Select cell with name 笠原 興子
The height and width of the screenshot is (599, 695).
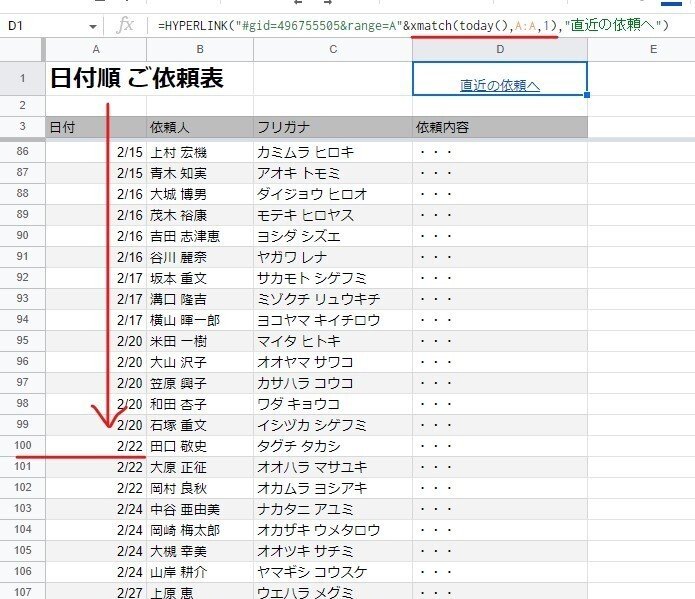point(200,383)
